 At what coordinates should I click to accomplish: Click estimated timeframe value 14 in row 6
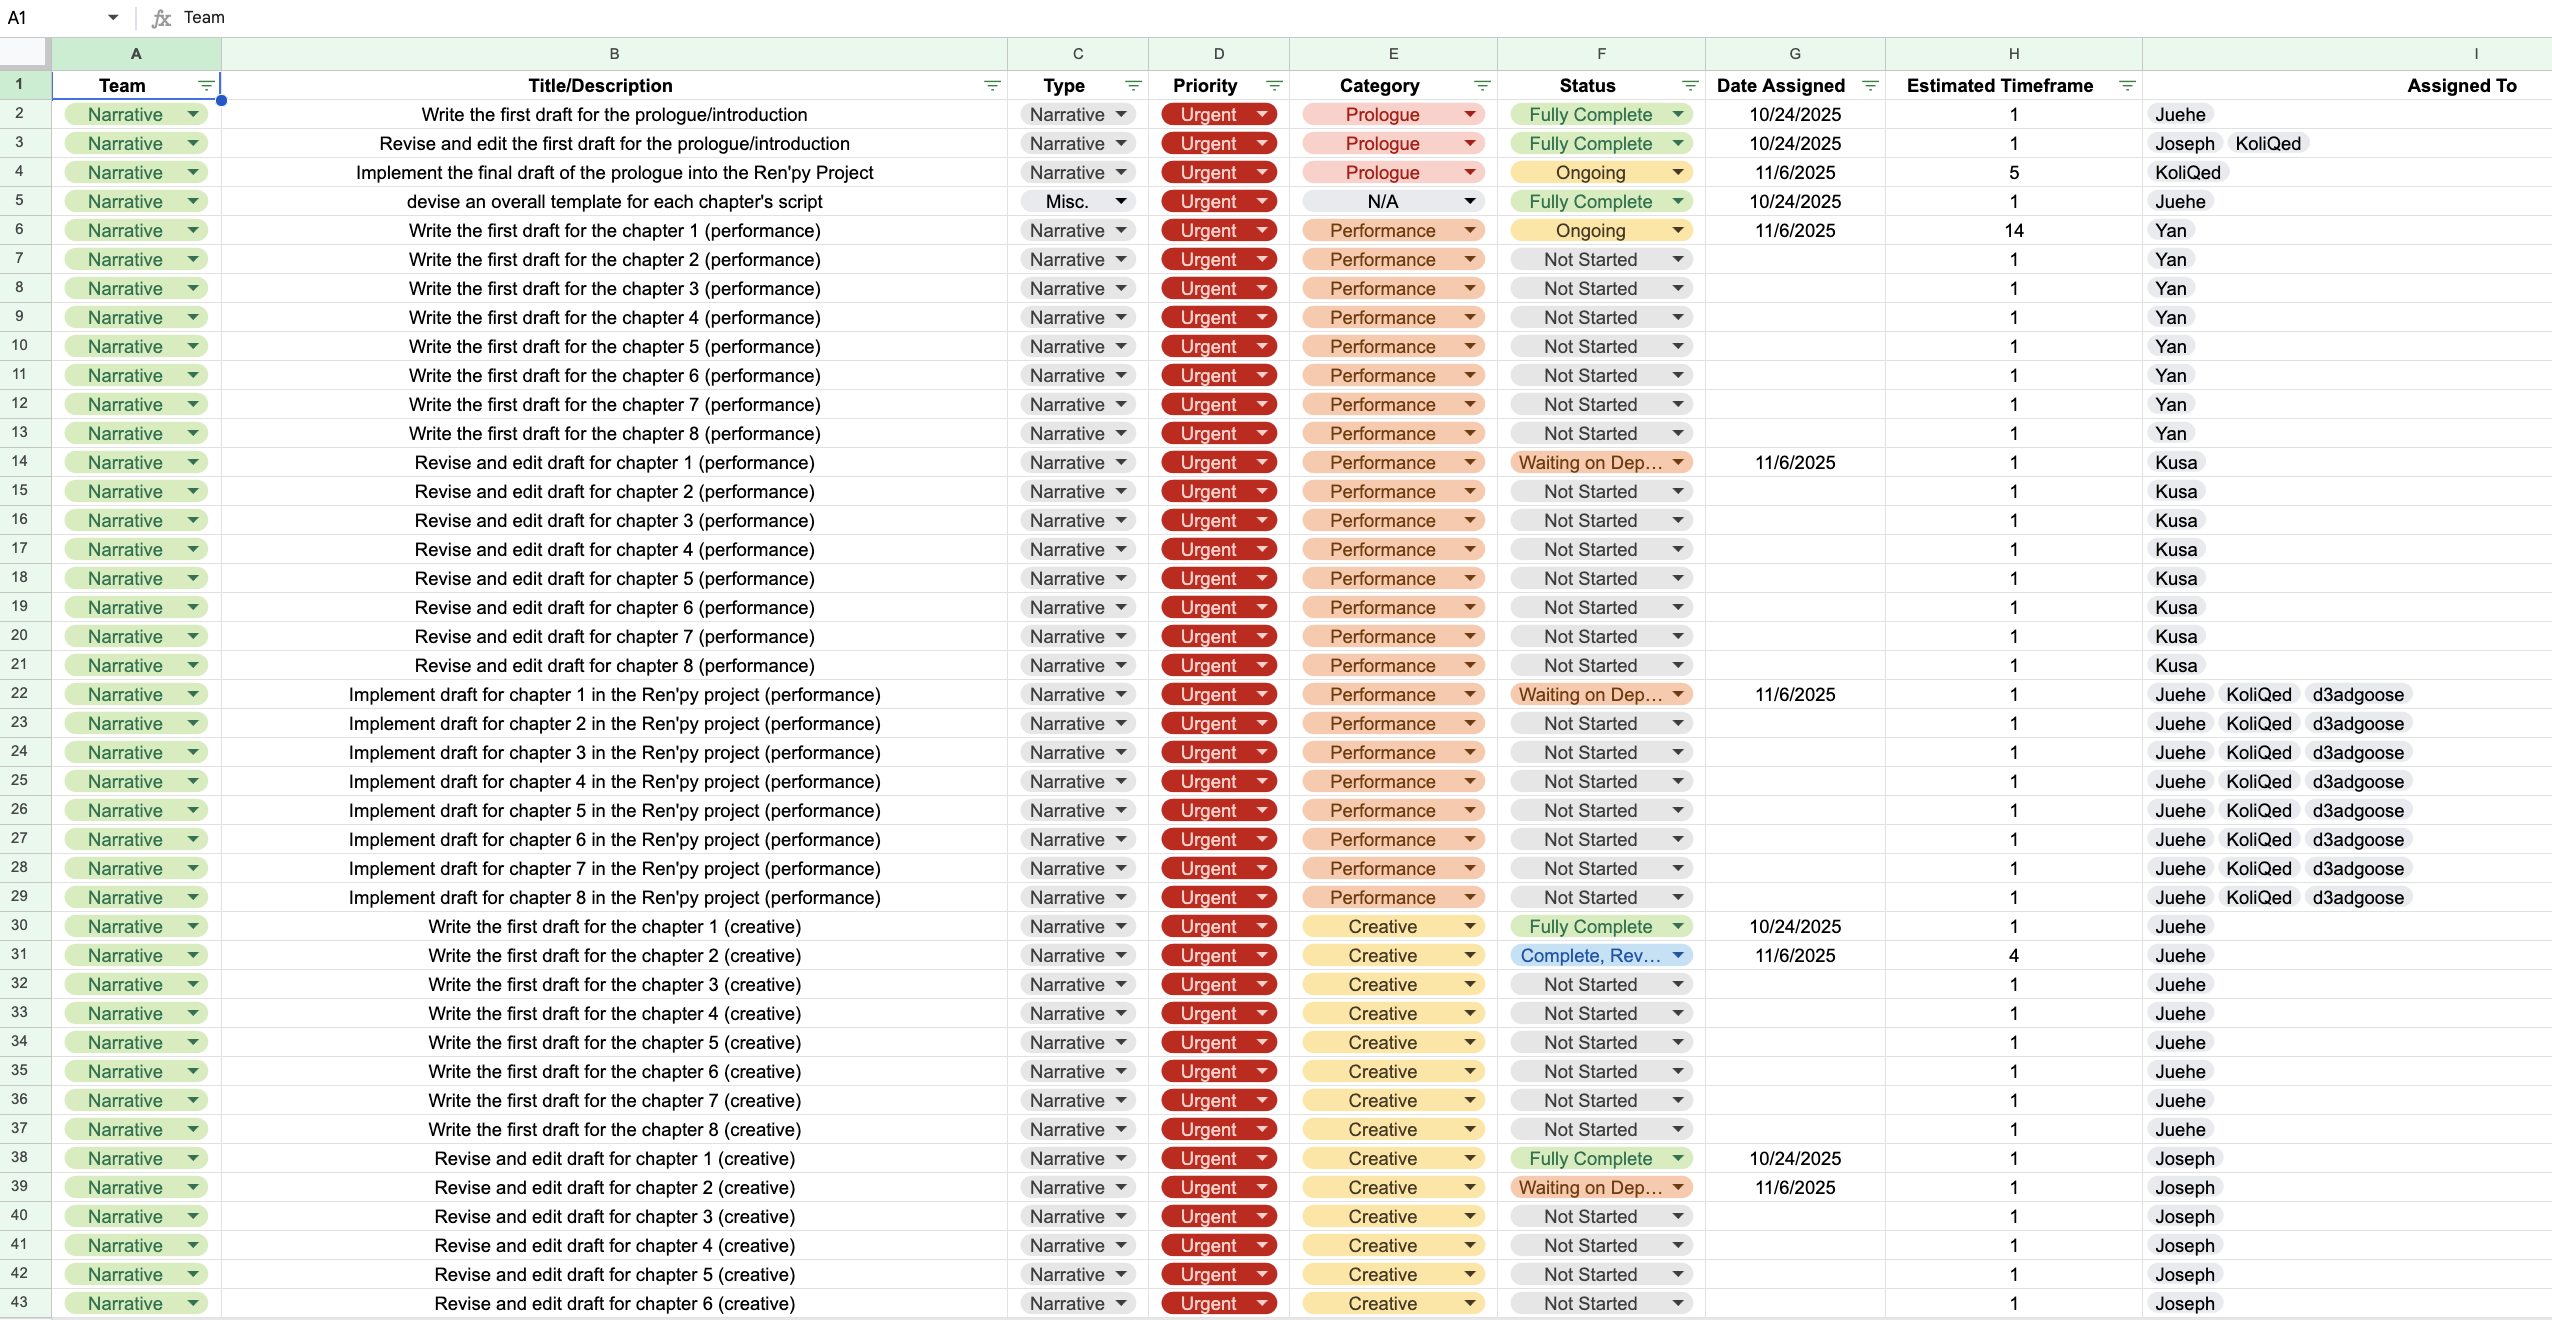point(2014,231)
